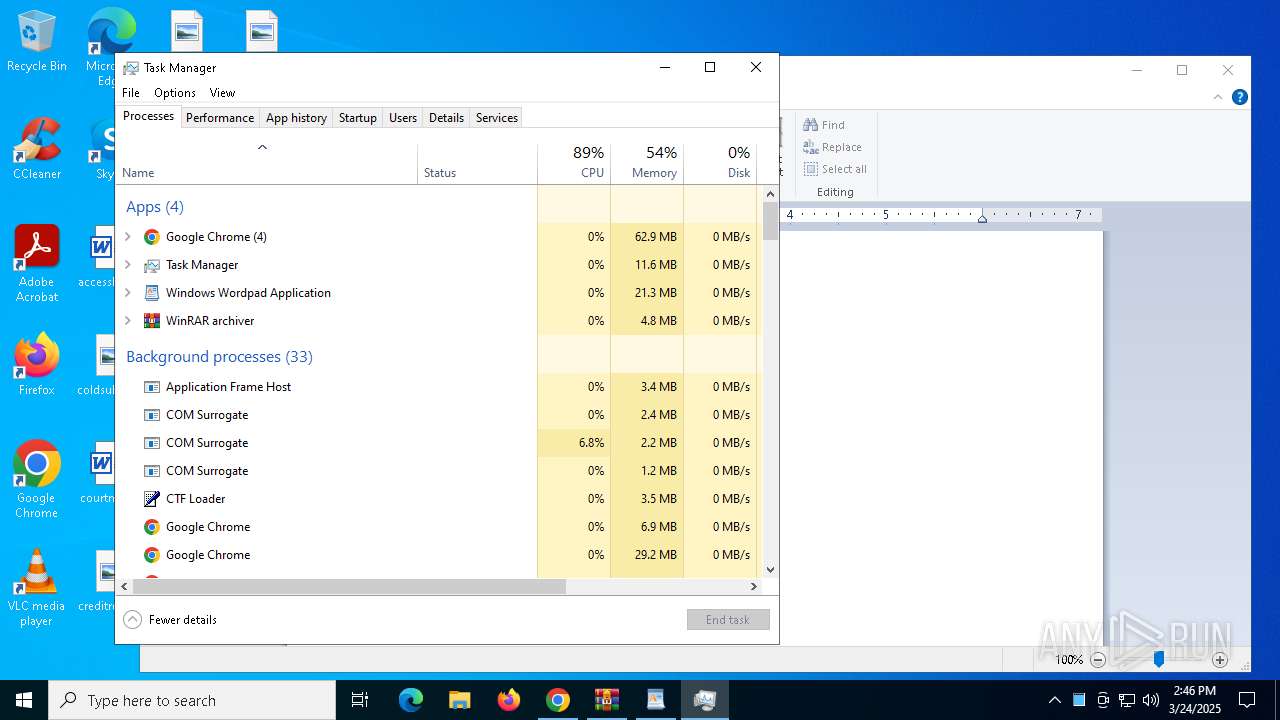Image resolution: width=1280 pixels, height=720 pixels.
Task: Click the Windows Wordpad Application icon
Action: (x=152, y=293)
